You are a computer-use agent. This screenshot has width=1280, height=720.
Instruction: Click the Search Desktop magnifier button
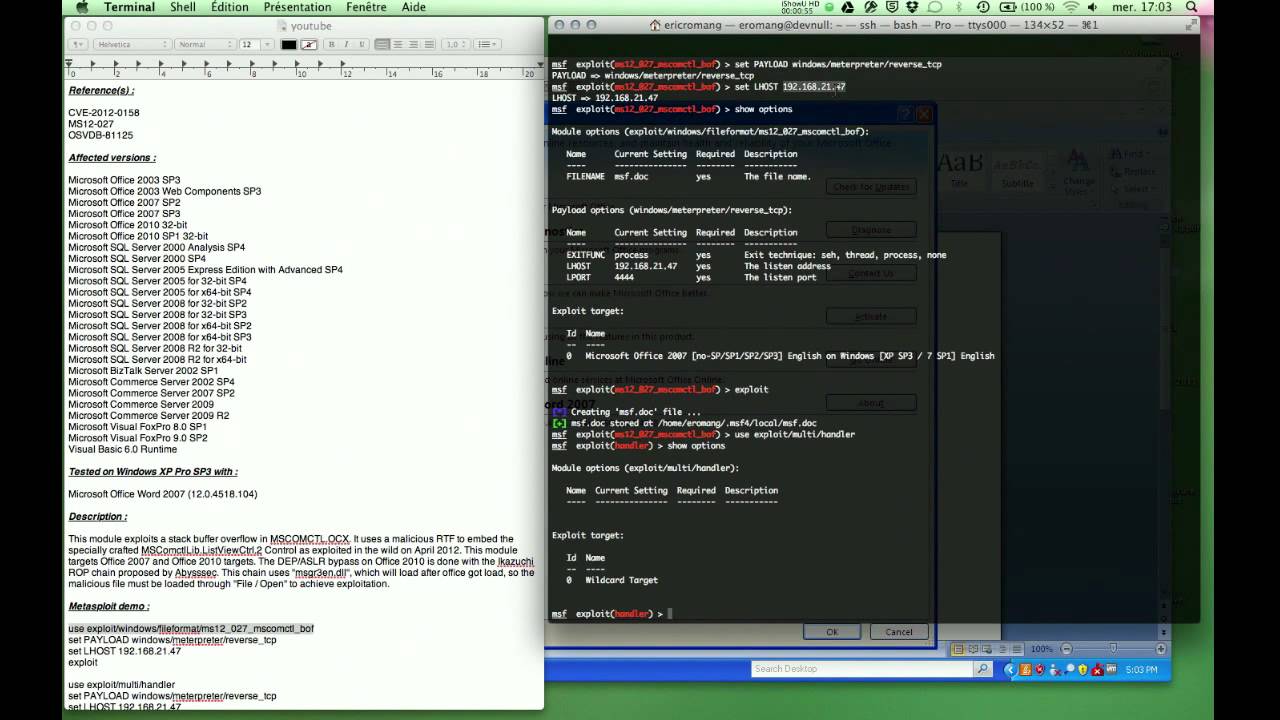983,669
